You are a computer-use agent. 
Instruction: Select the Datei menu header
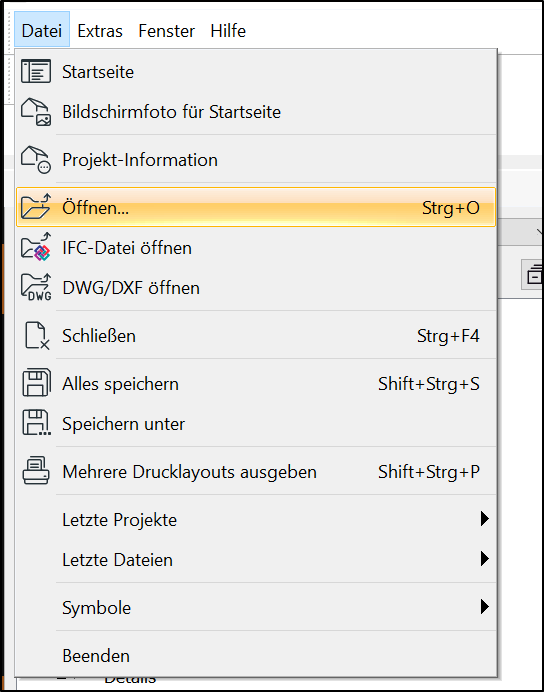(42, 30)
